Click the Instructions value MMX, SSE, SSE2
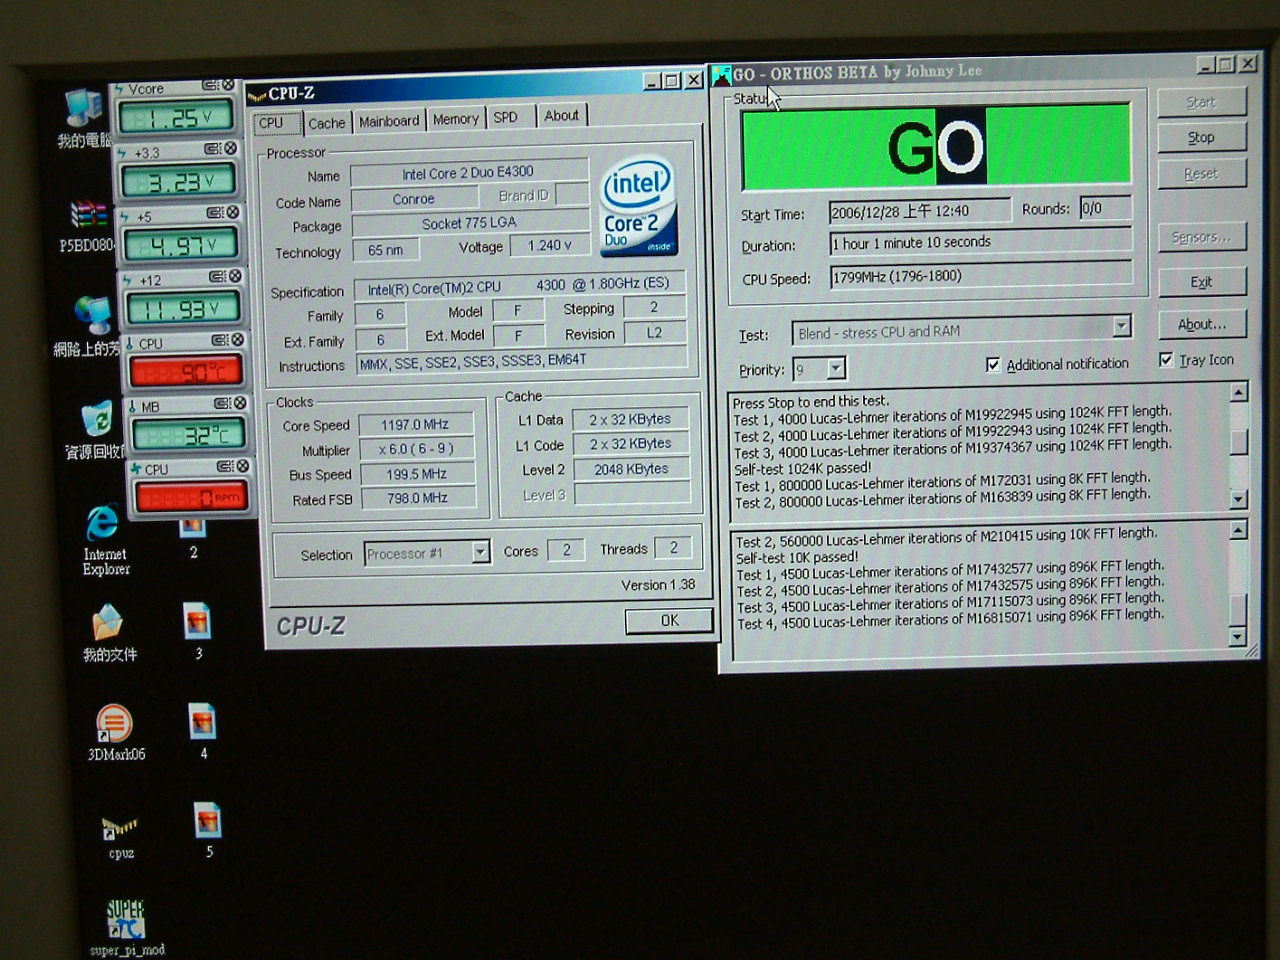The width and height of the screenshot is (1280, 960). 522,361
